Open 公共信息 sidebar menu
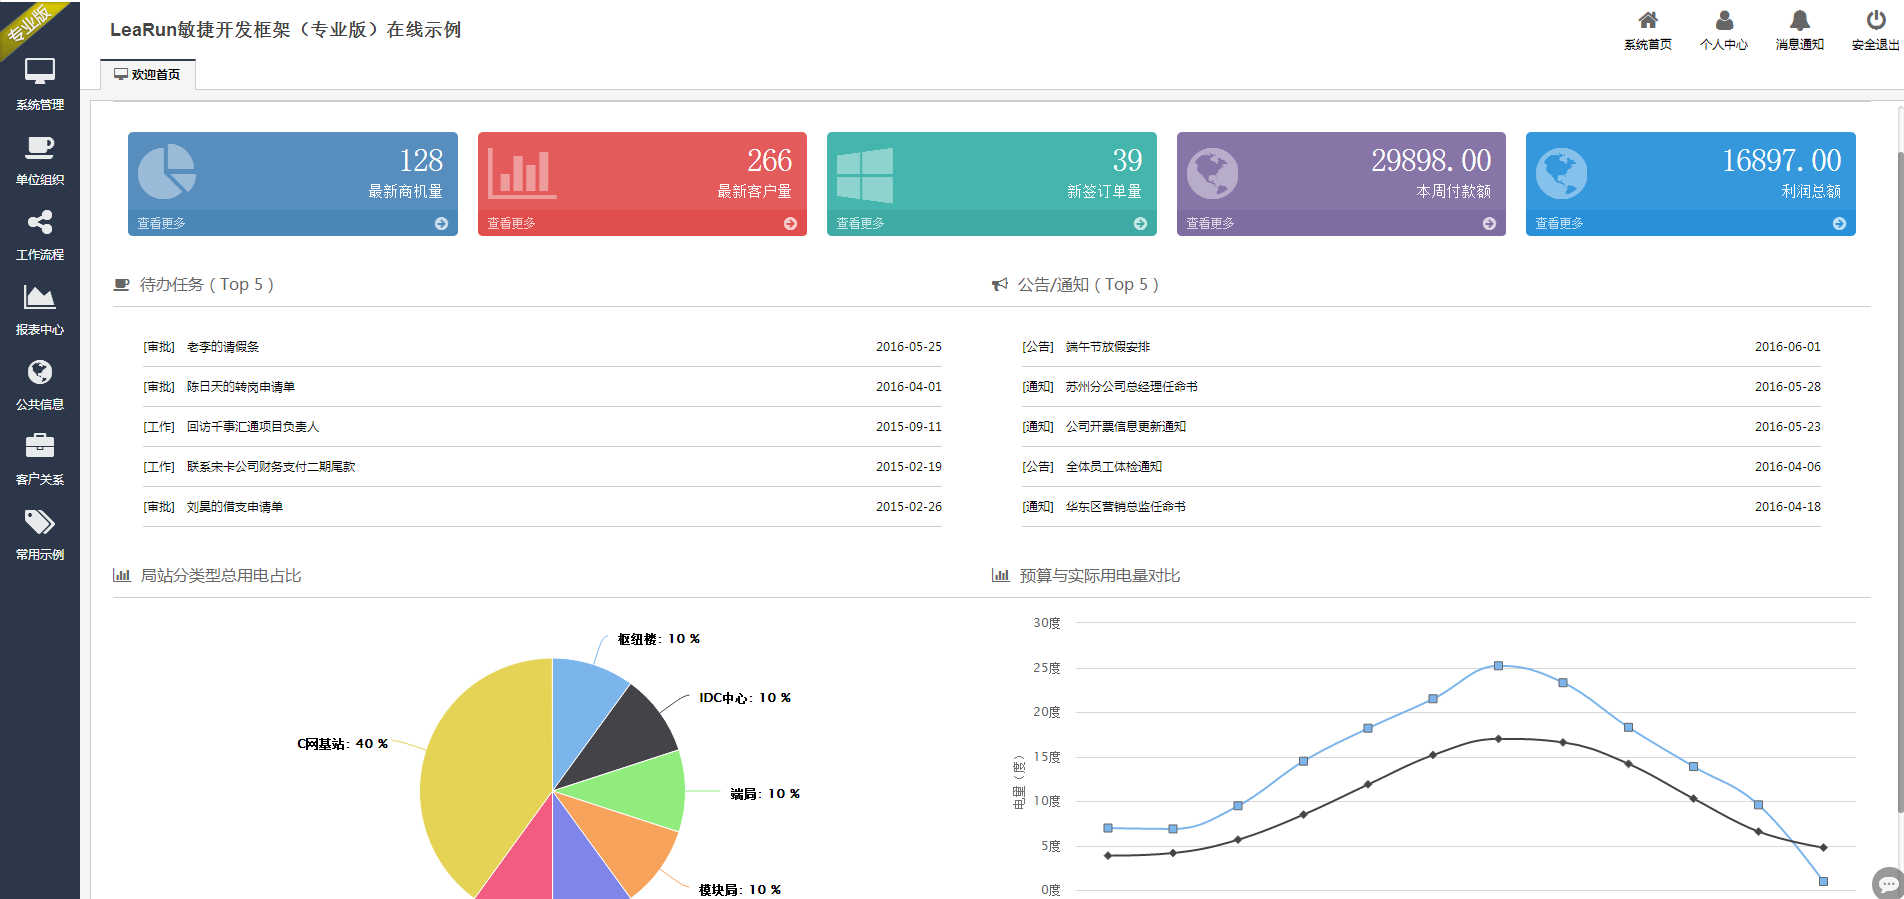 pyautogui.click(x=40, y=385)
